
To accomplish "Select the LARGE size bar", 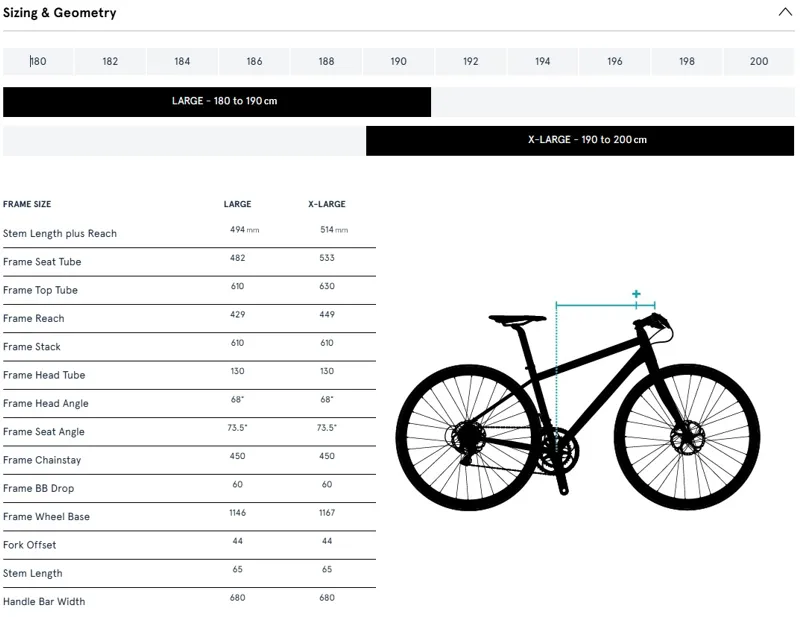I will [218, 101].
